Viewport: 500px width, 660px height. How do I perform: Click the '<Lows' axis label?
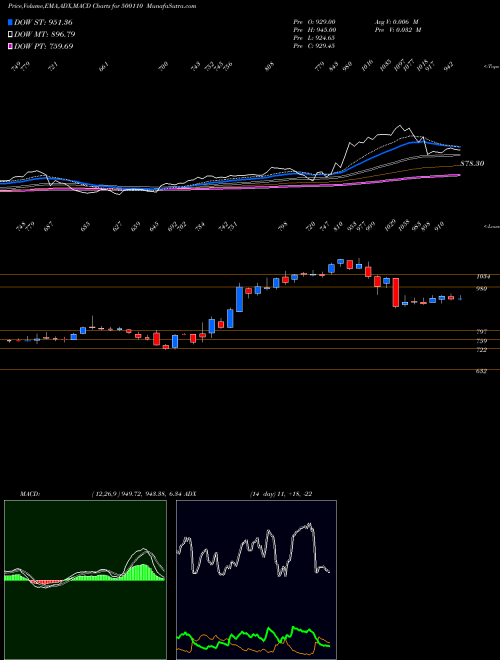pyautogui.click(x=491, y=226)
